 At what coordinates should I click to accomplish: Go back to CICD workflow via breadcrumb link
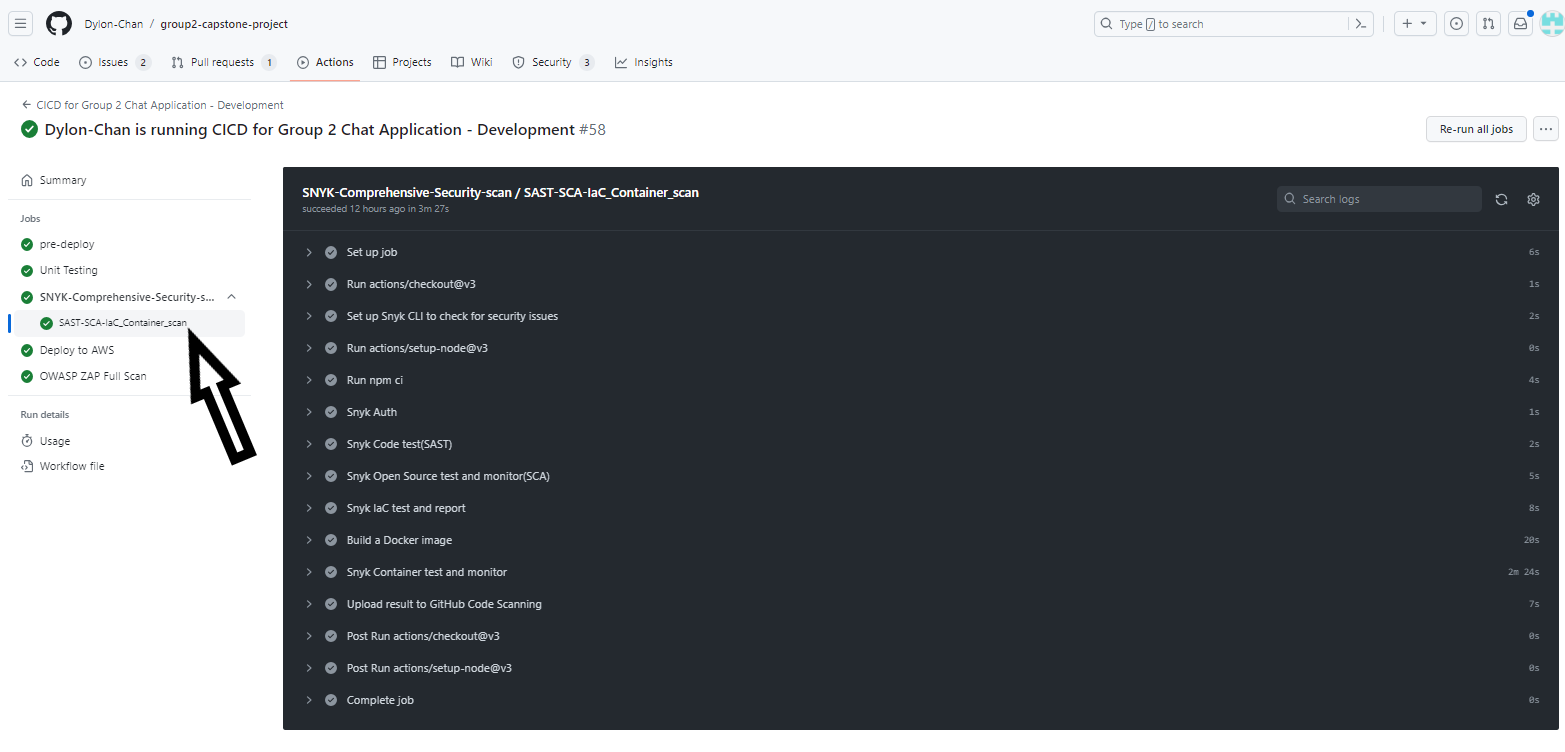tap(158, 104)
